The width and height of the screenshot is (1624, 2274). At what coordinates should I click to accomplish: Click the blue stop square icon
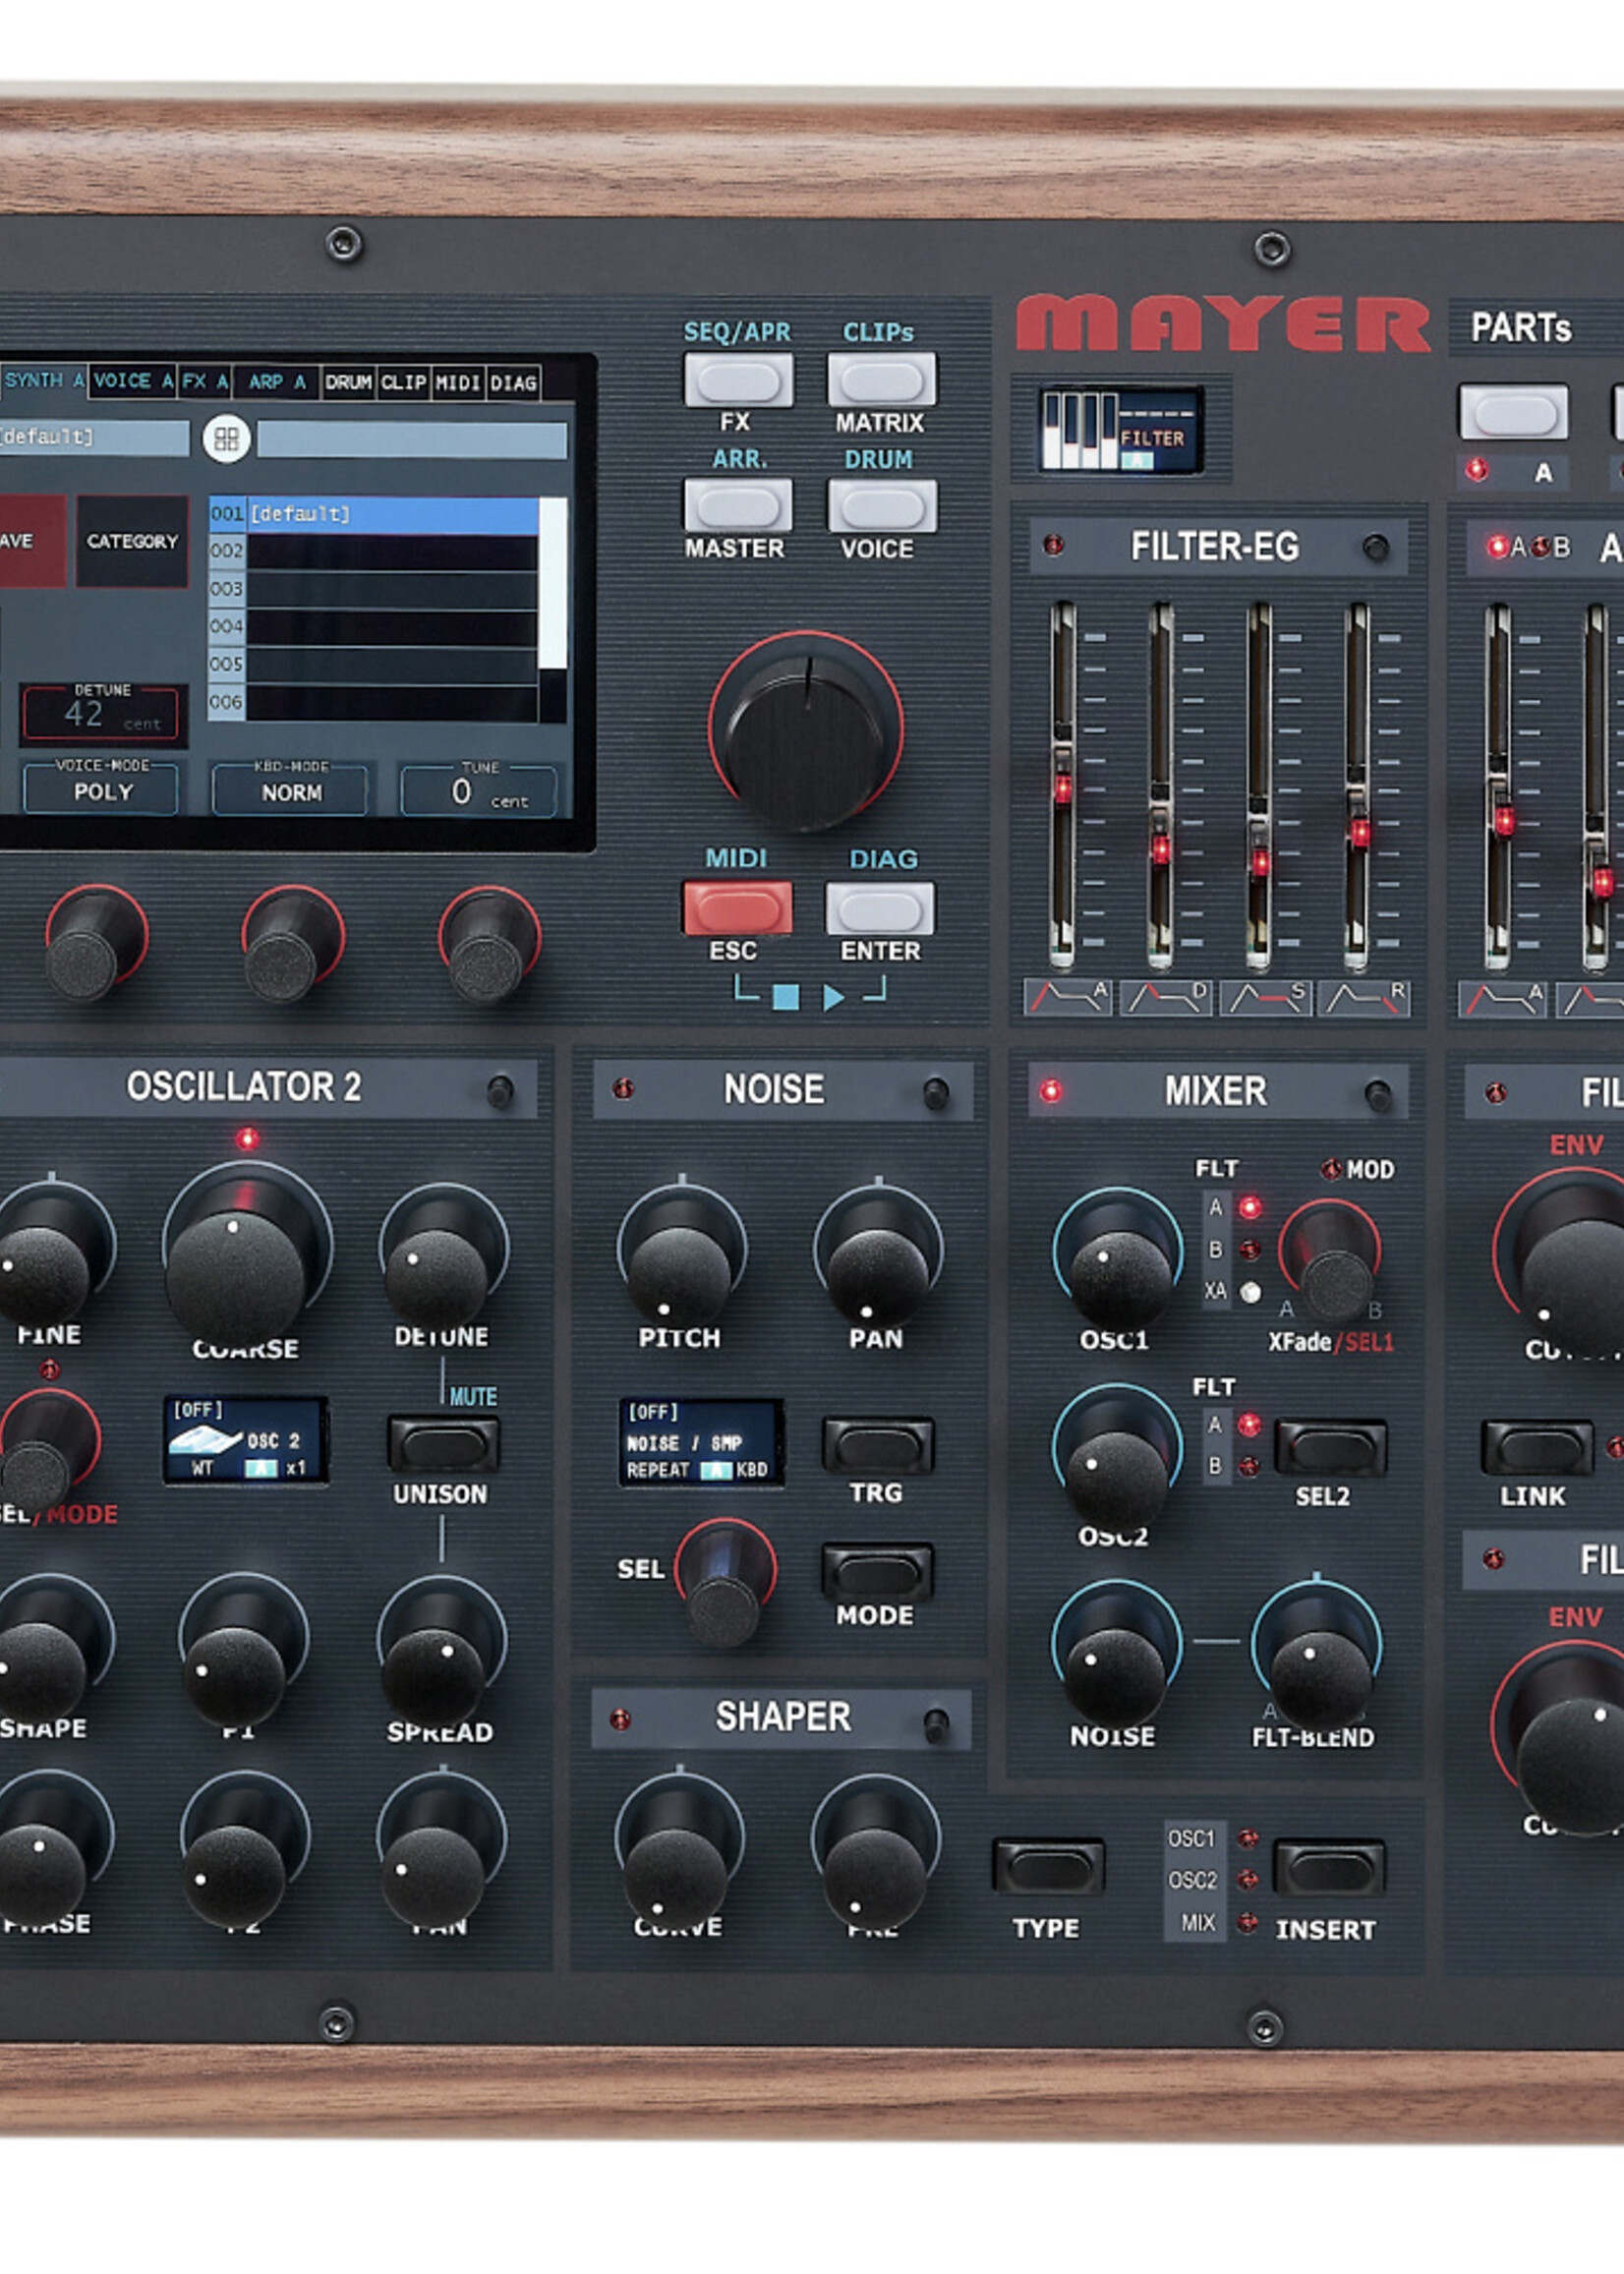(786, 997)
